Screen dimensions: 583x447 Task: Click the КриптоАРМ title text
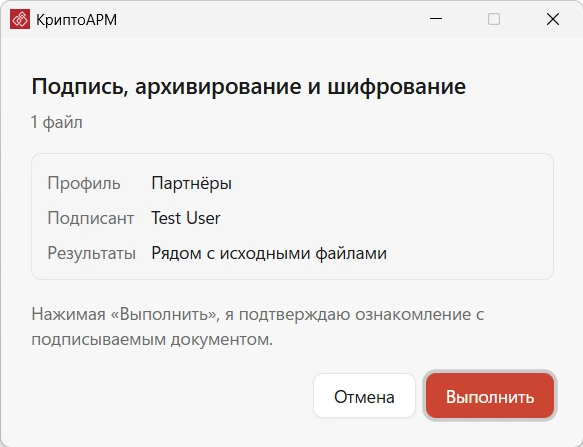[76, 19]
